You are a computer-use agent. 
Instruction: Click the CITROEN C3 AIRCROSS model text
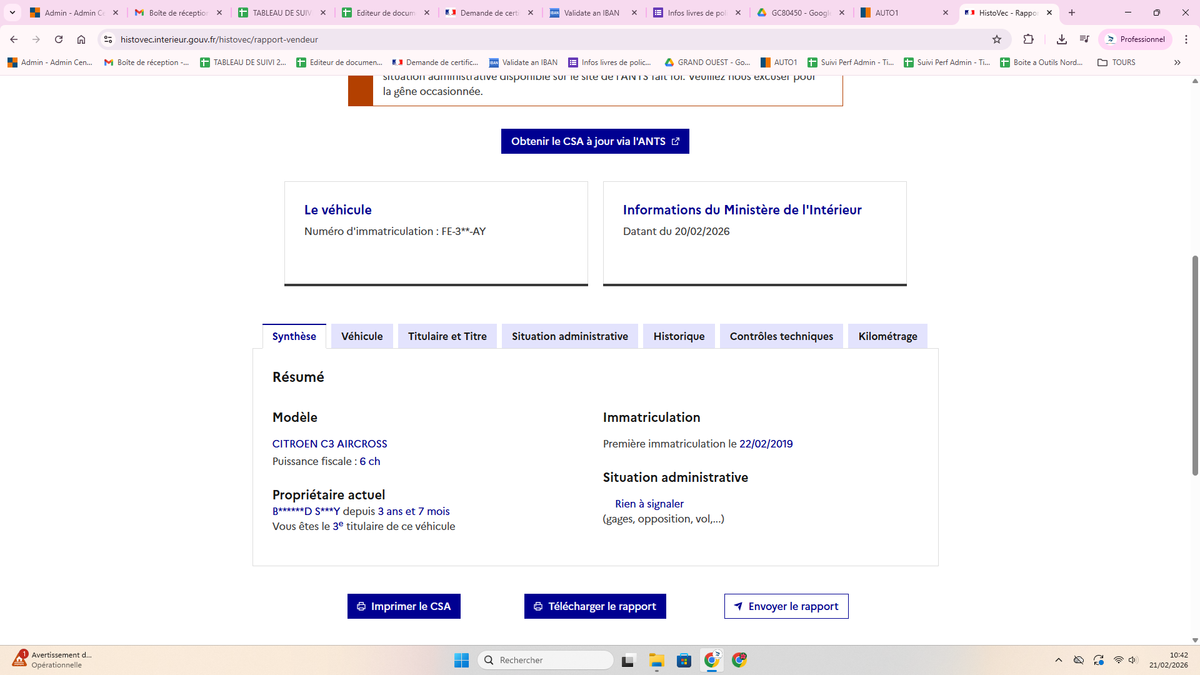point(330,444)
